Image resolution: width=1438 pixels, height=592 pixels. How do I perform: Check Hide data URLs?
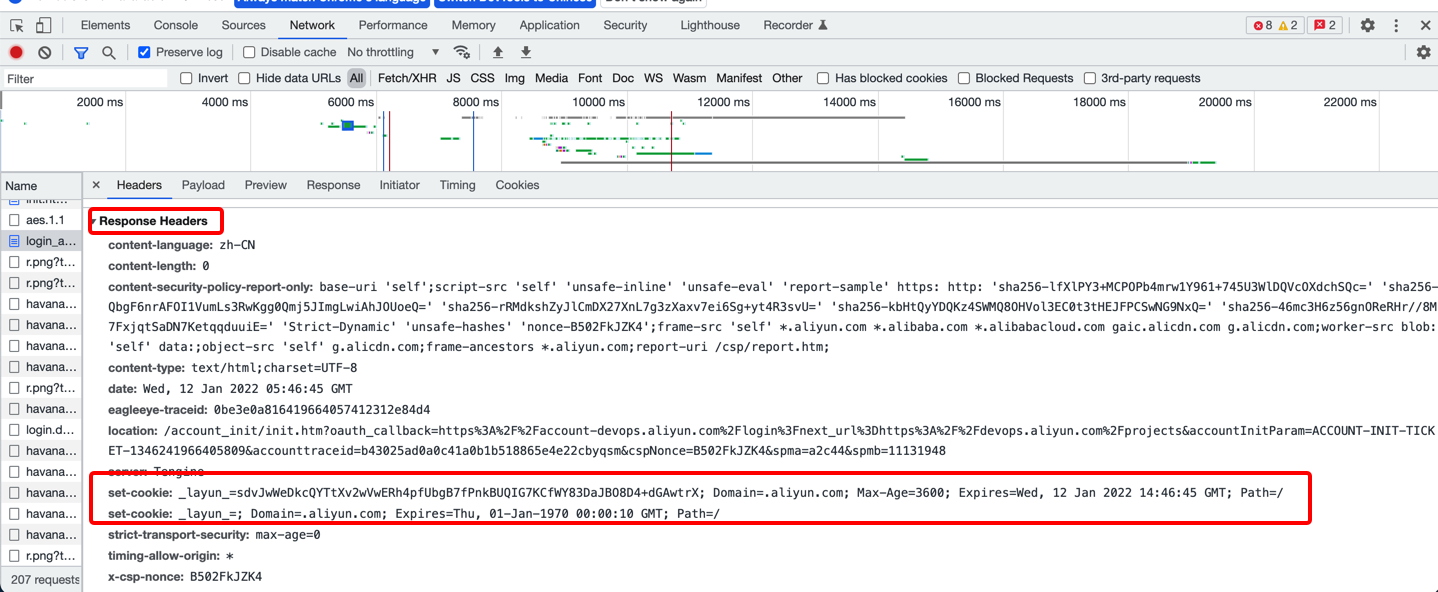[x=244, y=78]
